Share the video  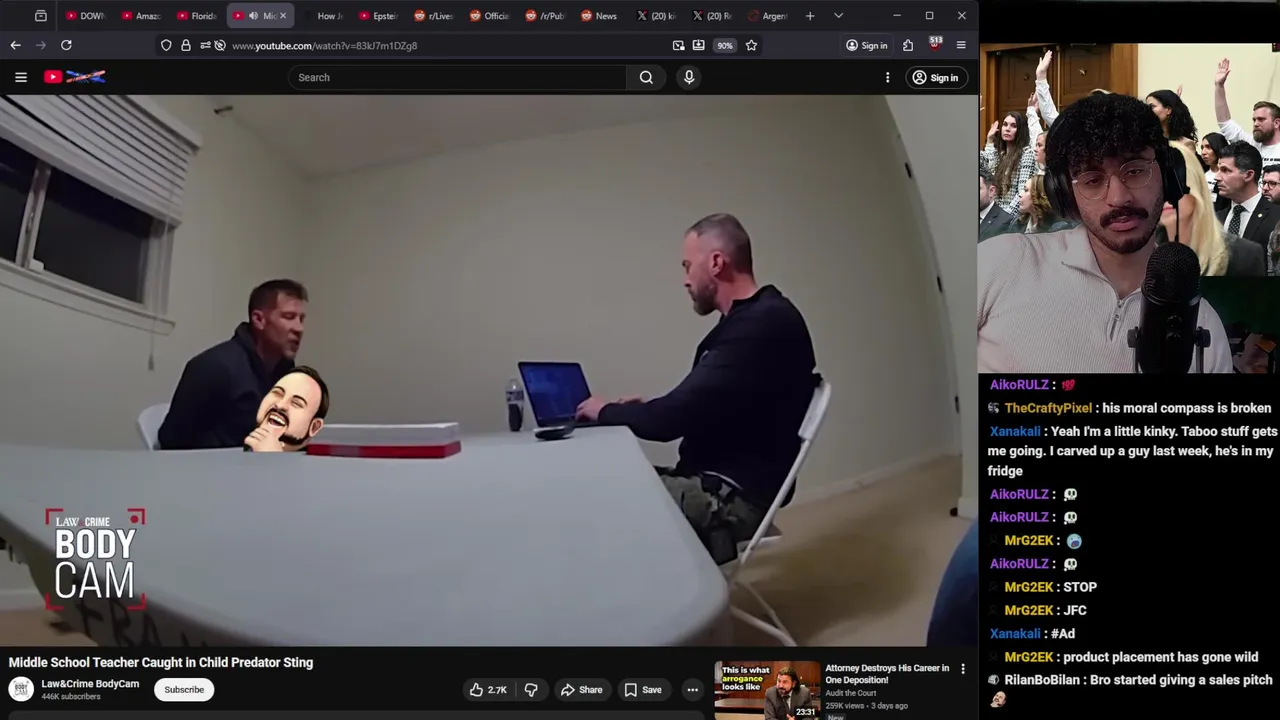pos(581,689)
